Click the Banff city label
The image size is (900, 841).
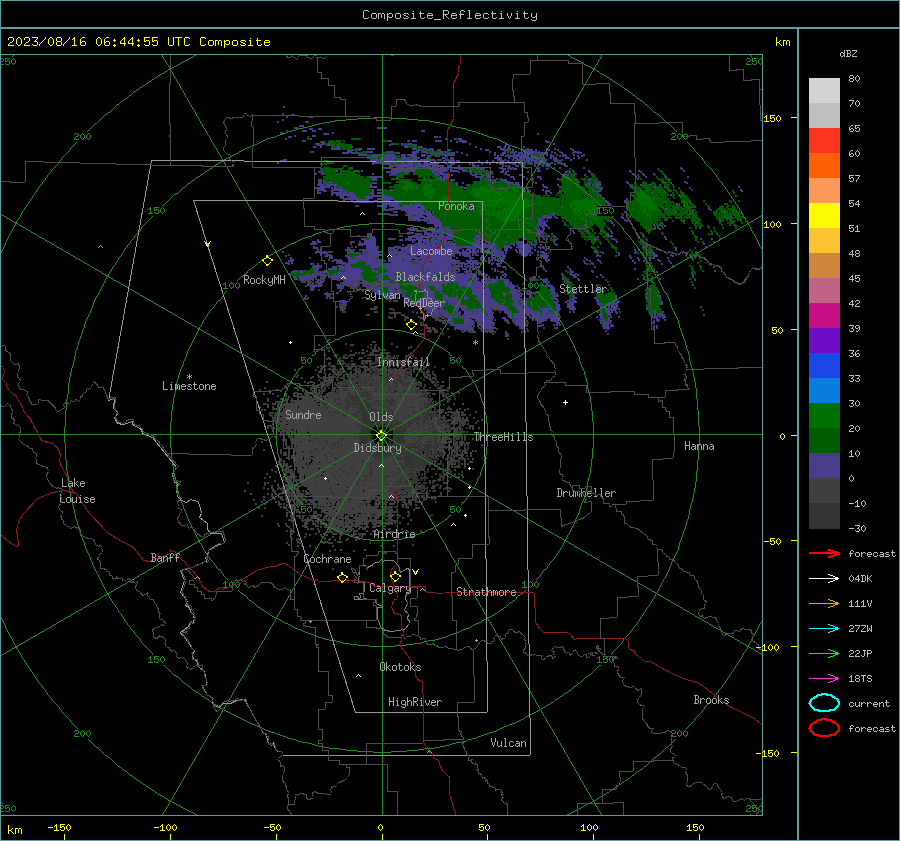[x=165, y=558]
